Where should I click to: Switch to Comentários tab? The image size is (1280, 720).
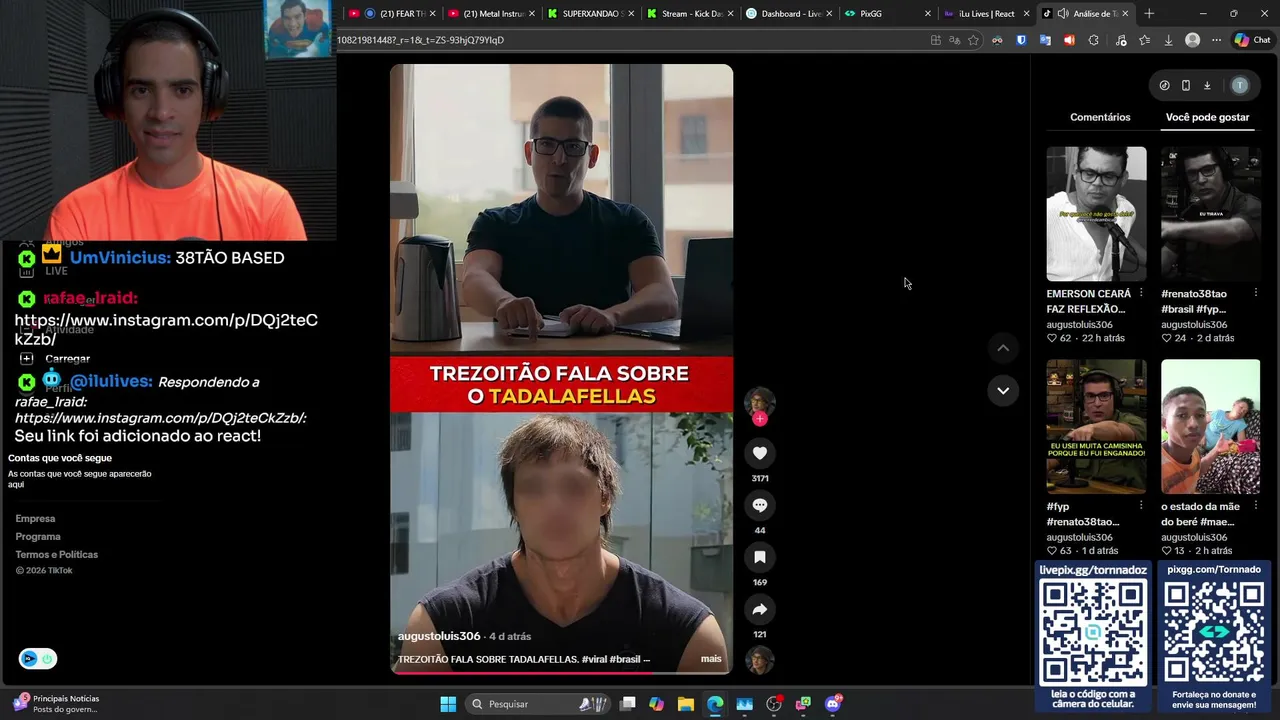[x=1100, y=117]
